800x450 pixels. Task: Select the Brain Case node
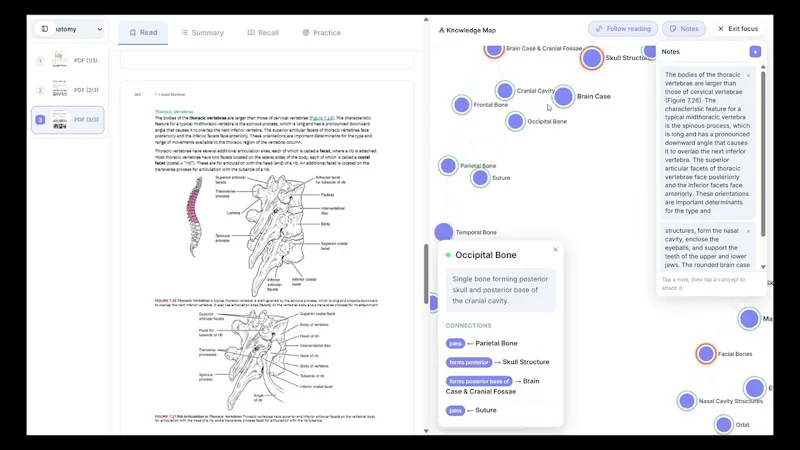pyautogui.click(x=563, y=96)
